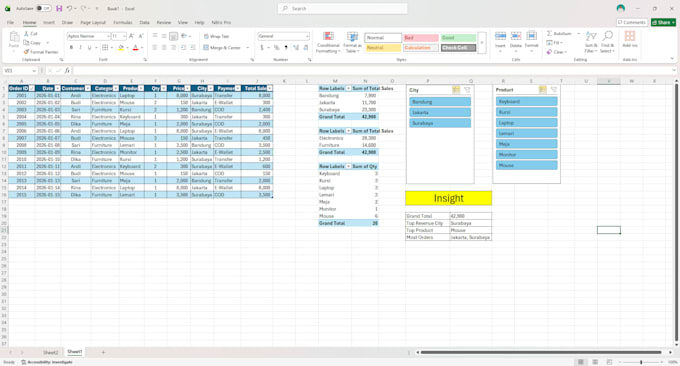
Task: Click the Comma Style icon
Action: pyautogui.click(x=286, y=47)
